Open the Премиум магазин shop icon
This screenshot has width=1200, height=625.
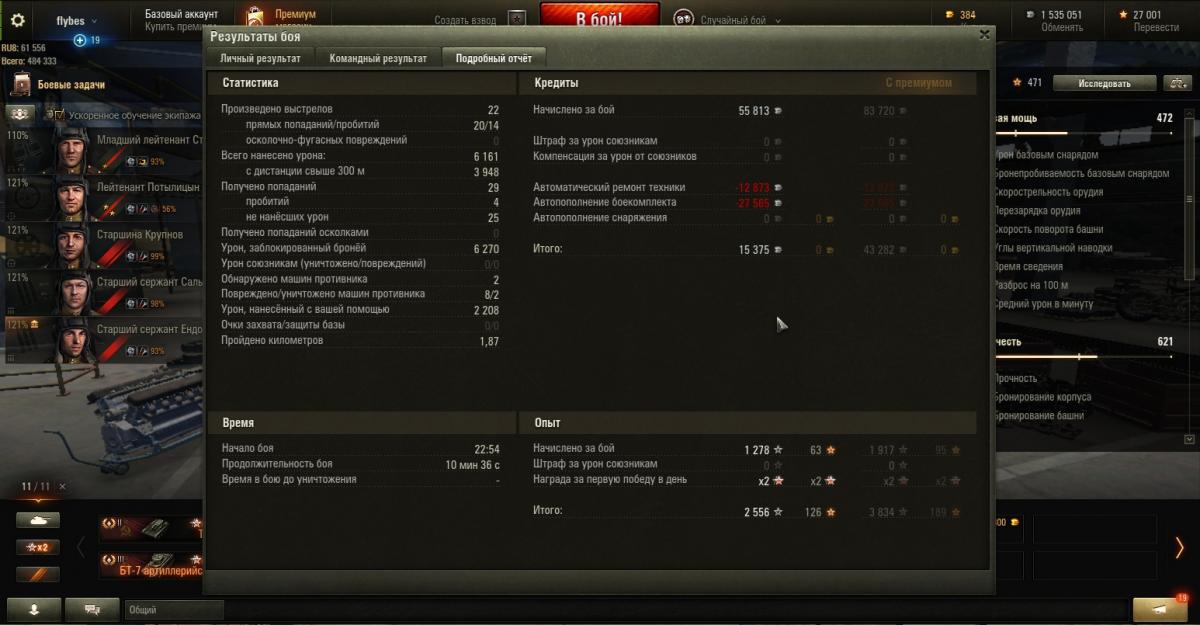click(x=256, y=18)
